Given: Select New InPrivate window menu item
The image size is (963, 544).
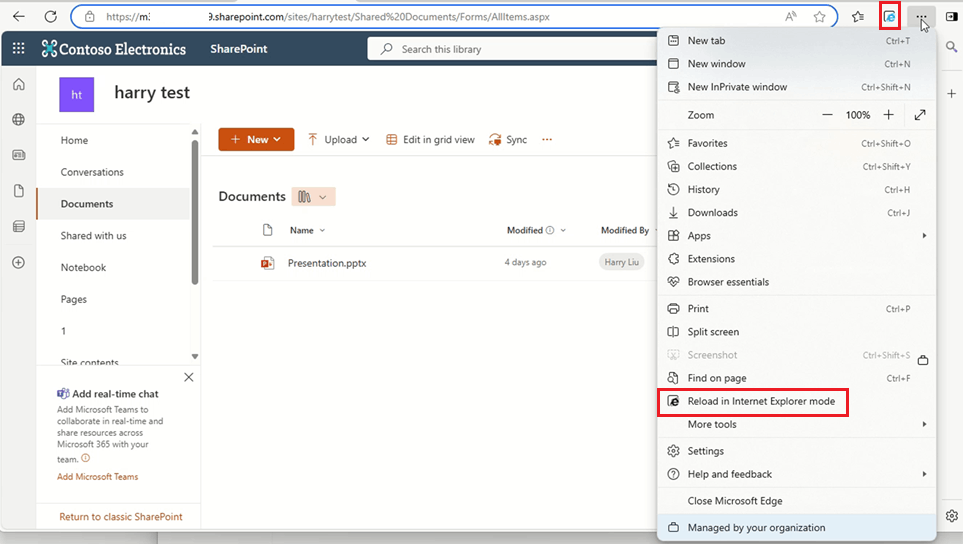Looking at the screenshot, I should click(797, 87).
